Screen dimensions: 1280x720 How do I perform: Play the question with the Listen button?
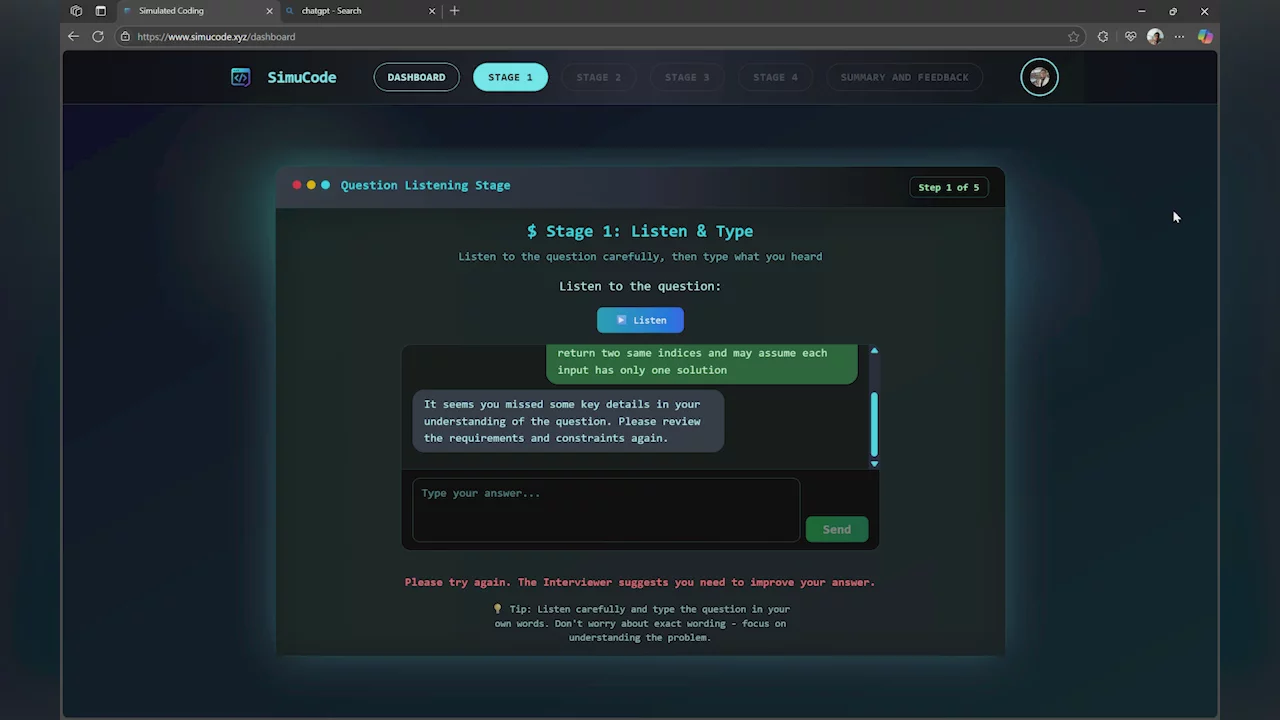pos(640,320)
